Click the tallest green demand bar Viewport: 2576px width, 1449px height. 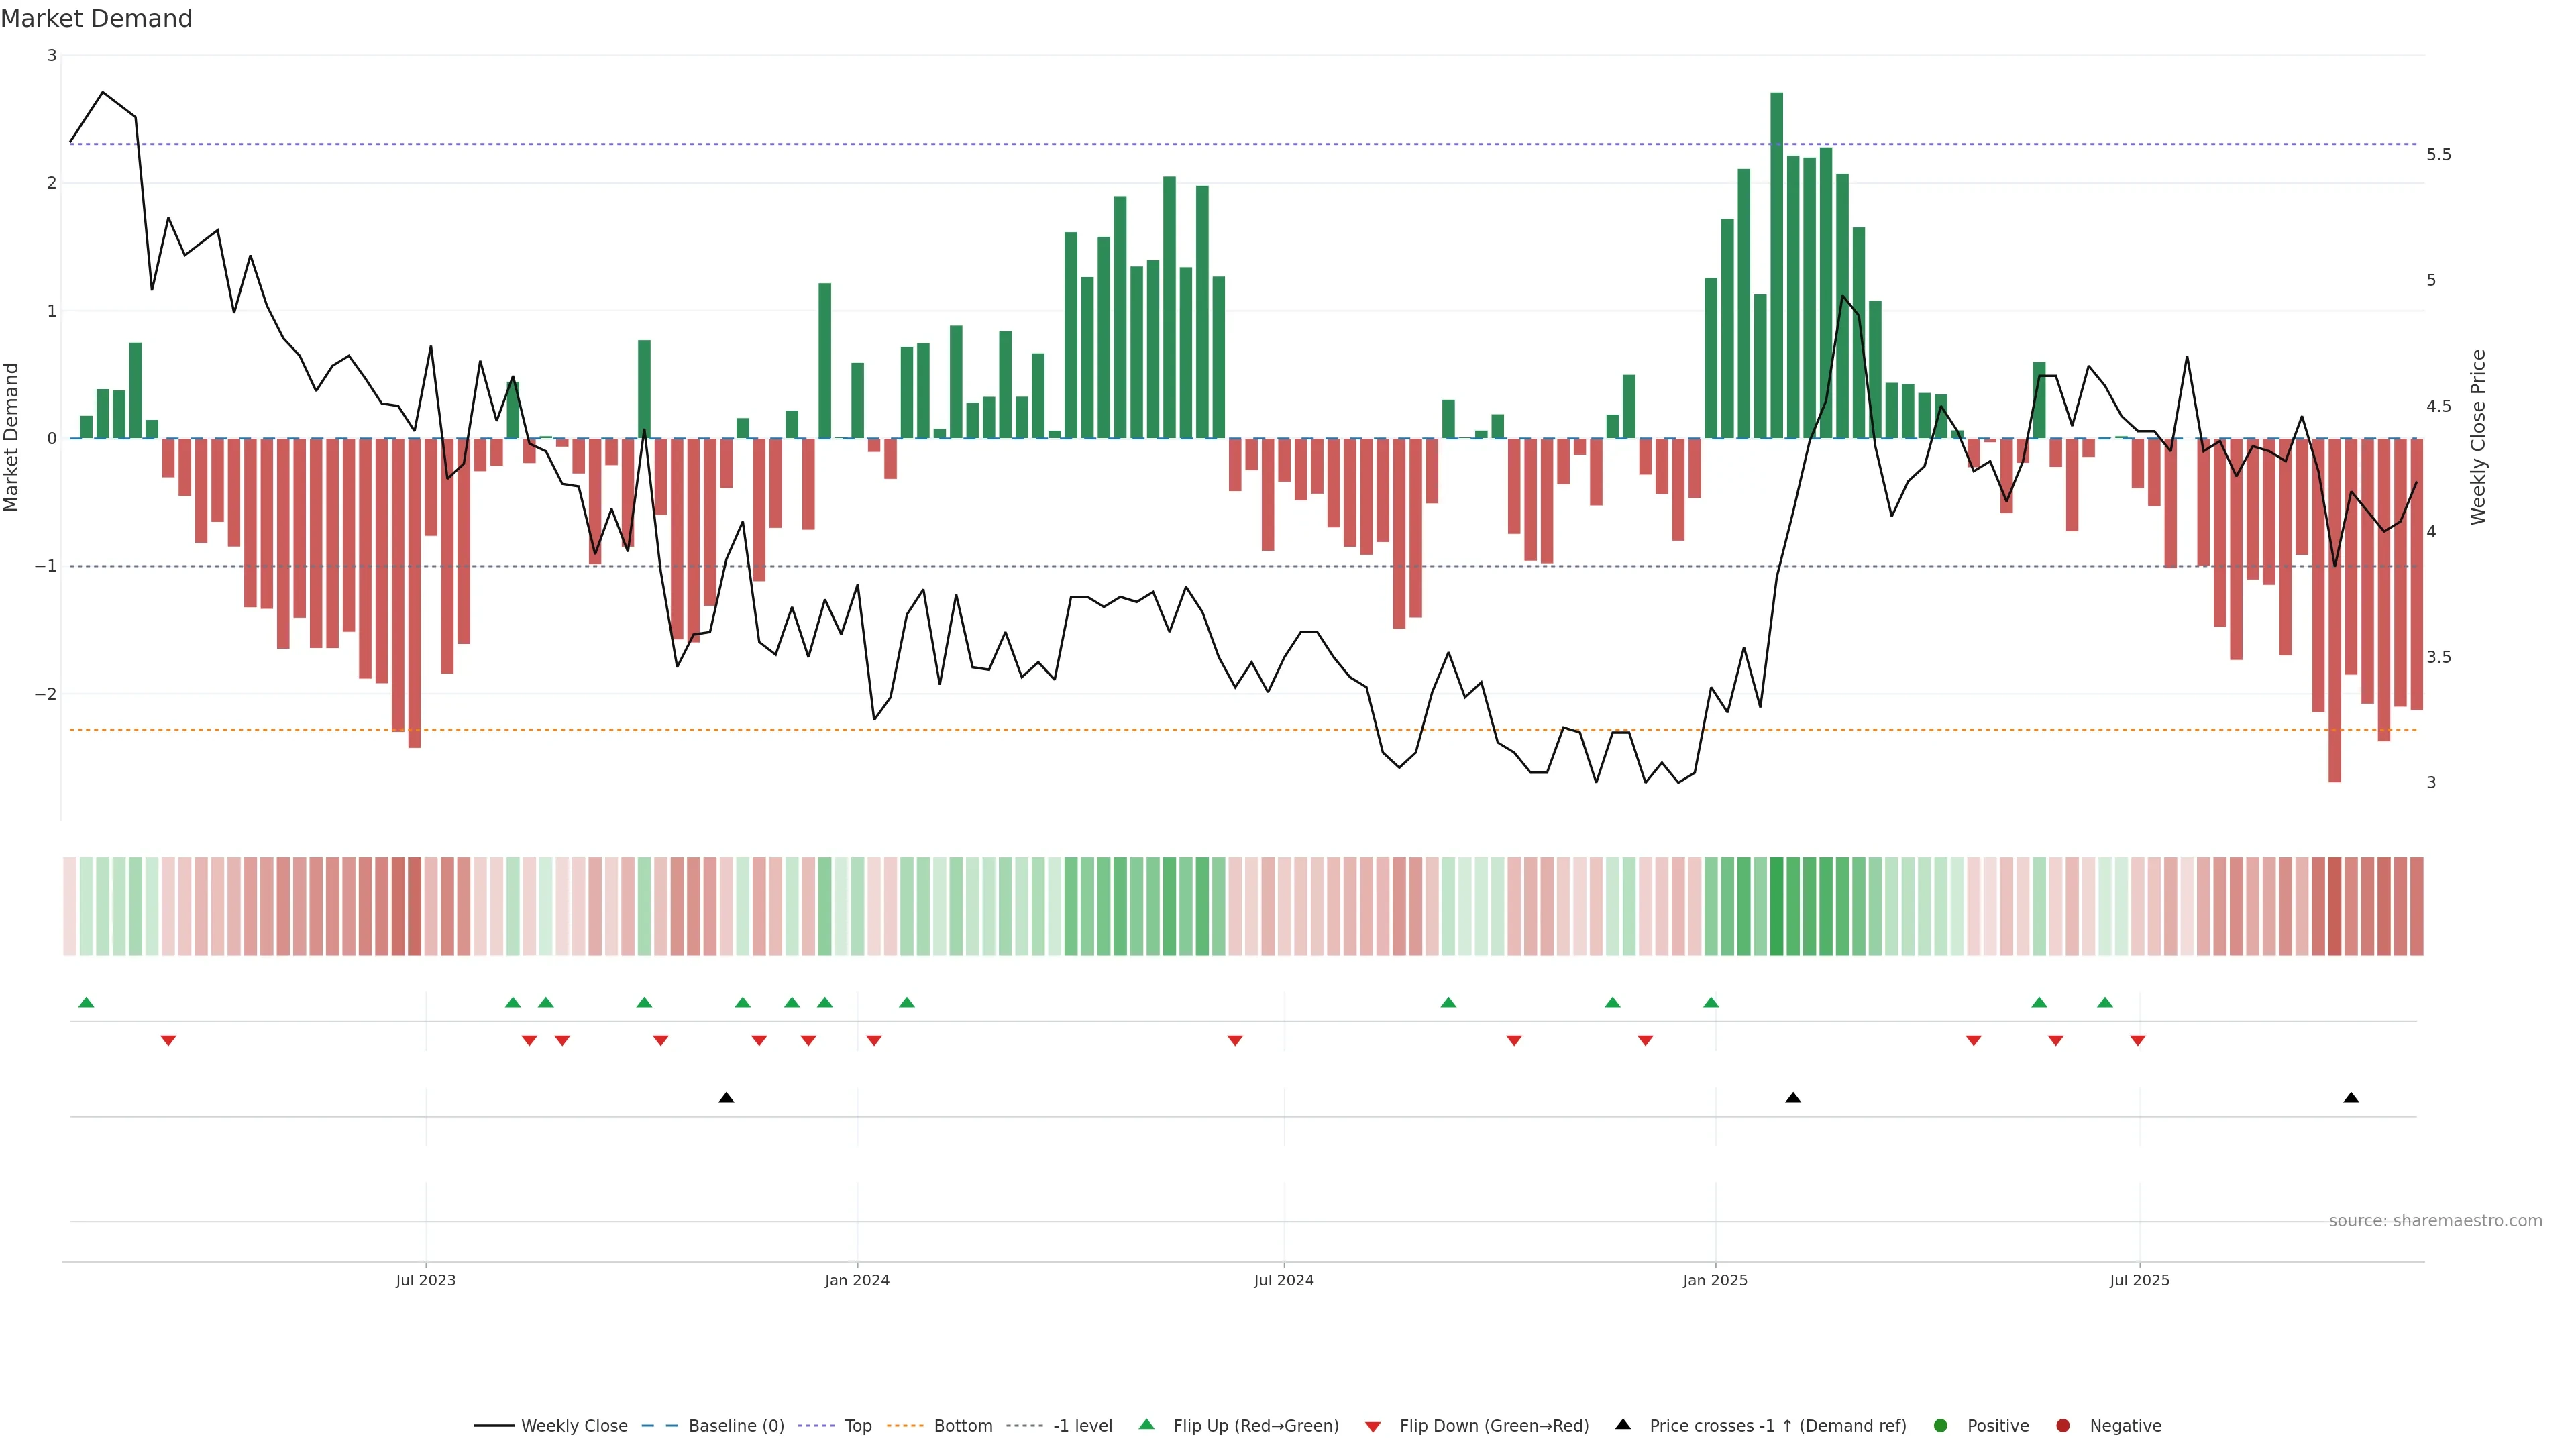point(1776,265)
